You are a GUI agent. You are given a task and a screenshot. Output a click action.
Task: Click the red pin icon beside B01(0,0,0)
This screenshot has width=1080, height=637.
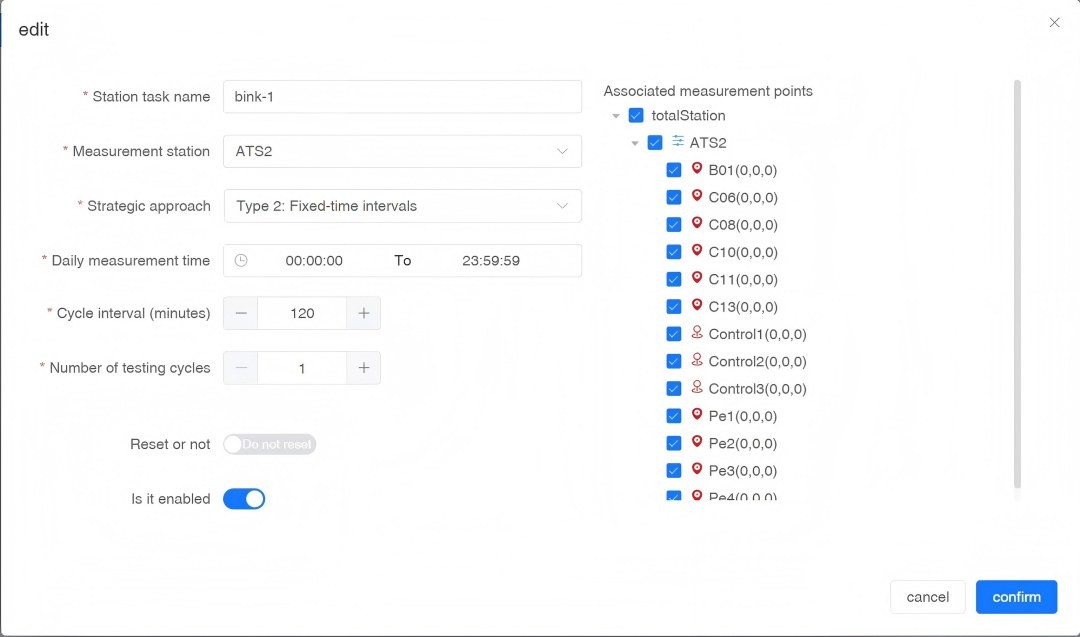pos(697,170)
